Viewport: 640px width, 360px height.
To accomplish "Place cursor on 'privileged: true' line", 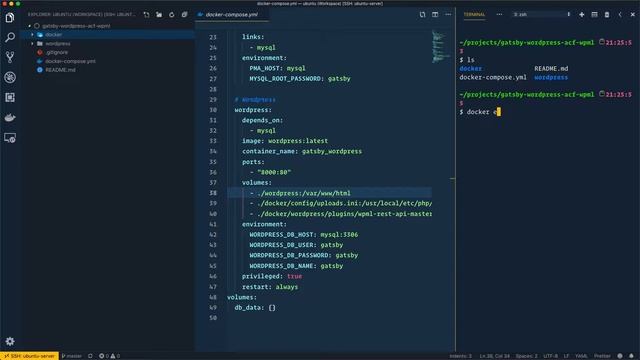I will pos(272,276).
